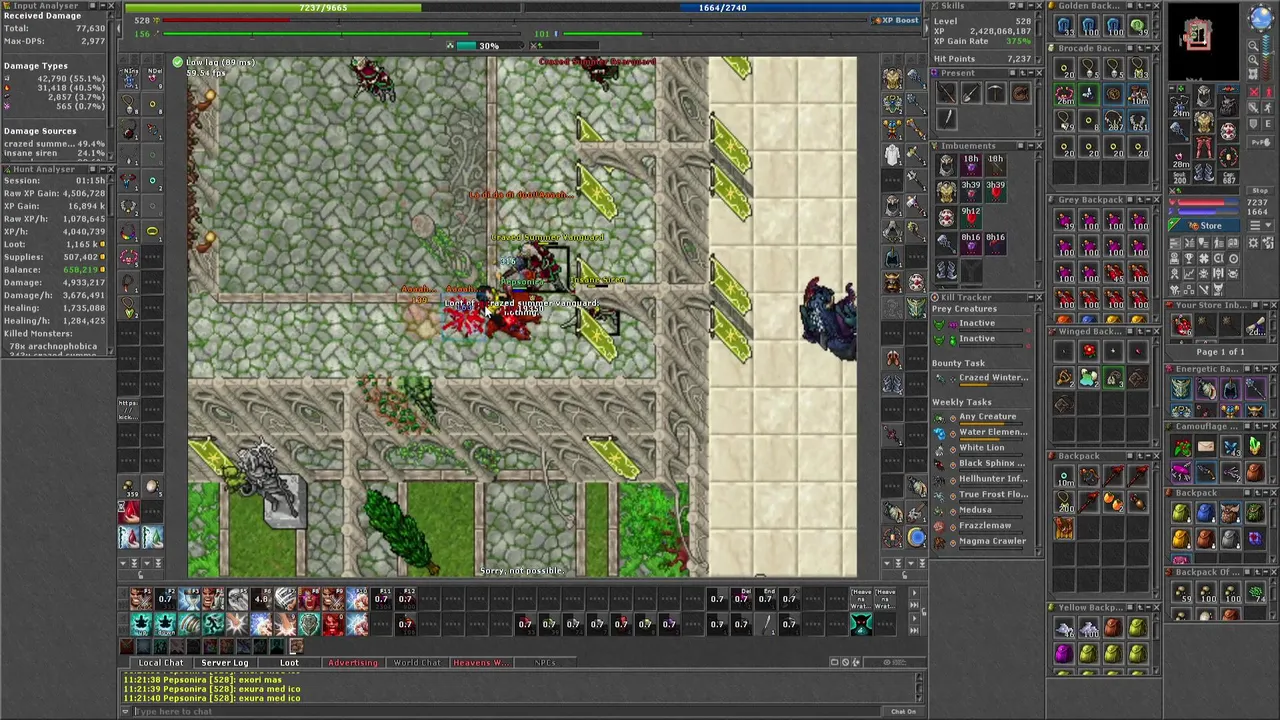Click the round shield spell on action bar
Viewport: 1280px width, 720px height.
(309, 624)
